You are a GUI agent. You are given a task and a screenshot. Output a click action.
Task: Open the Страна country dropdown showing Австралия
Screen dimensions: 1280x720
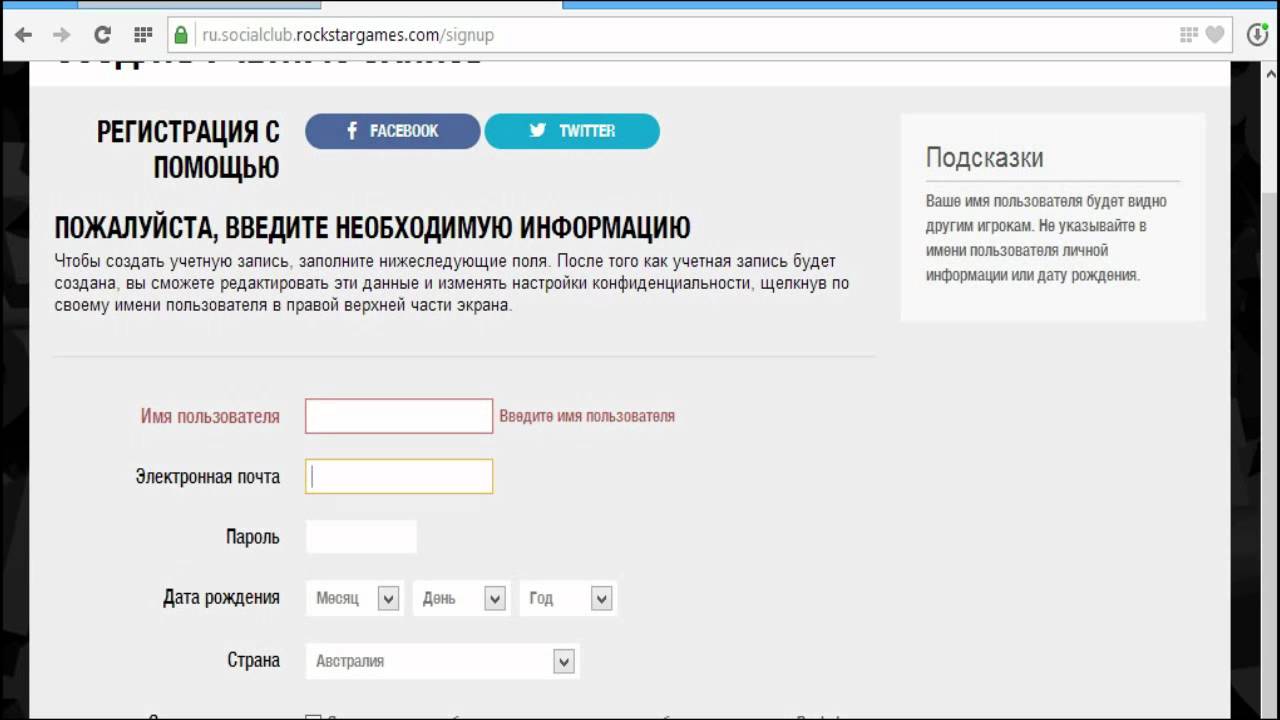click(x=442, y=661)
